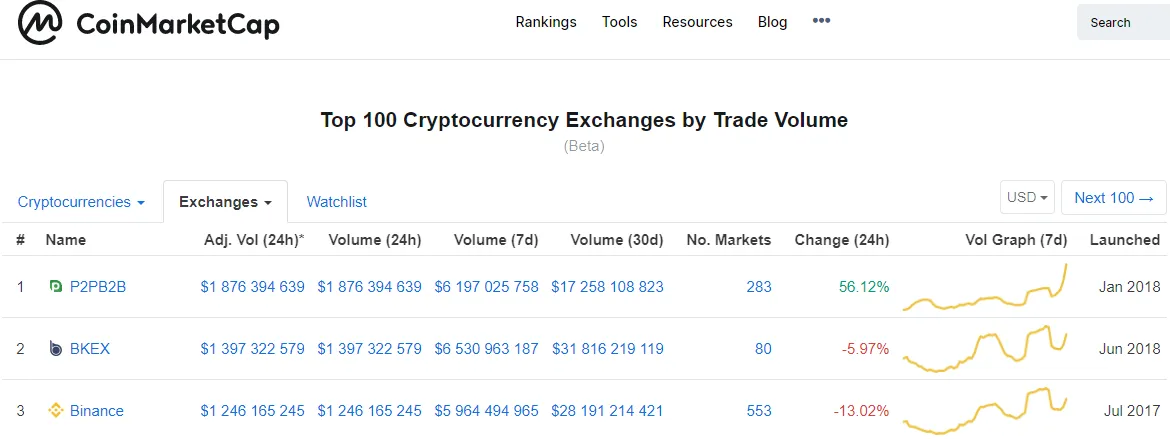Open the Blog page

coord(772,22)
